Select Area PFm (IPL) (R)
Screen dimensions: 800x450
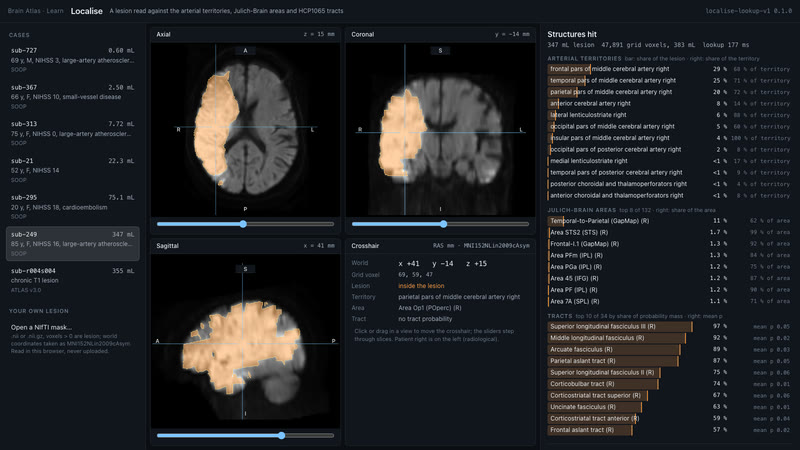668,255
